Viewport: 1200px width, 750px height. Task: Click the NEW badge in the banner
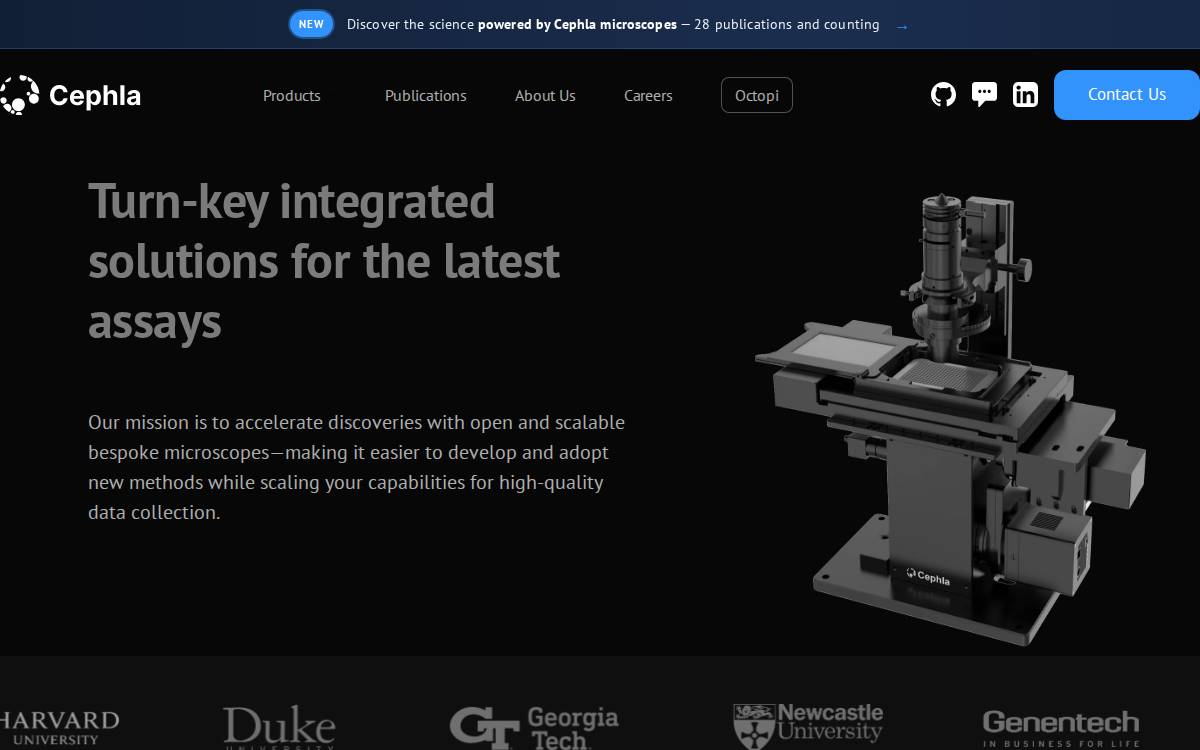pos(311,24)
